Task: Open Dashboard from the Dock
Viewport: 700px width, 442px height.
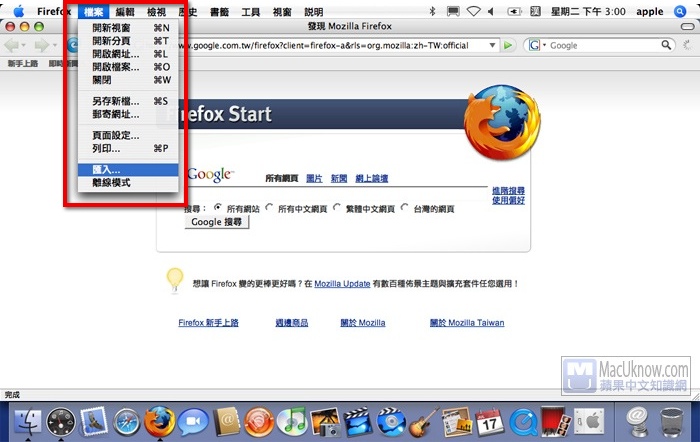Action: tap(61, 422)
